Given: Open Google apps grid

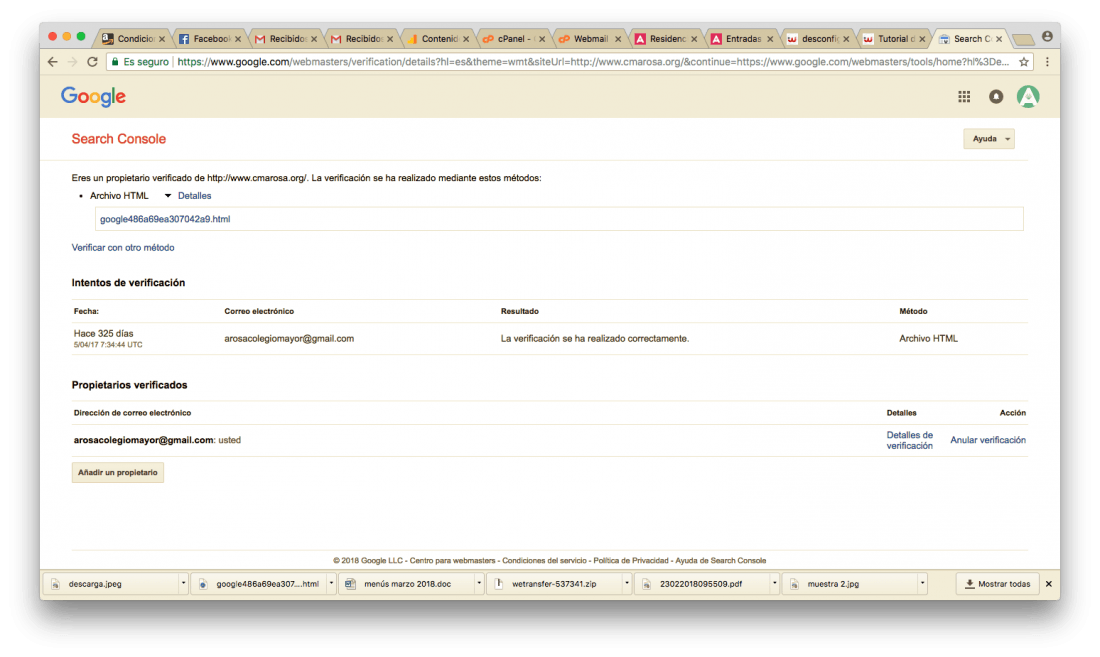Looking at the screenshot, I should point(964,97).
